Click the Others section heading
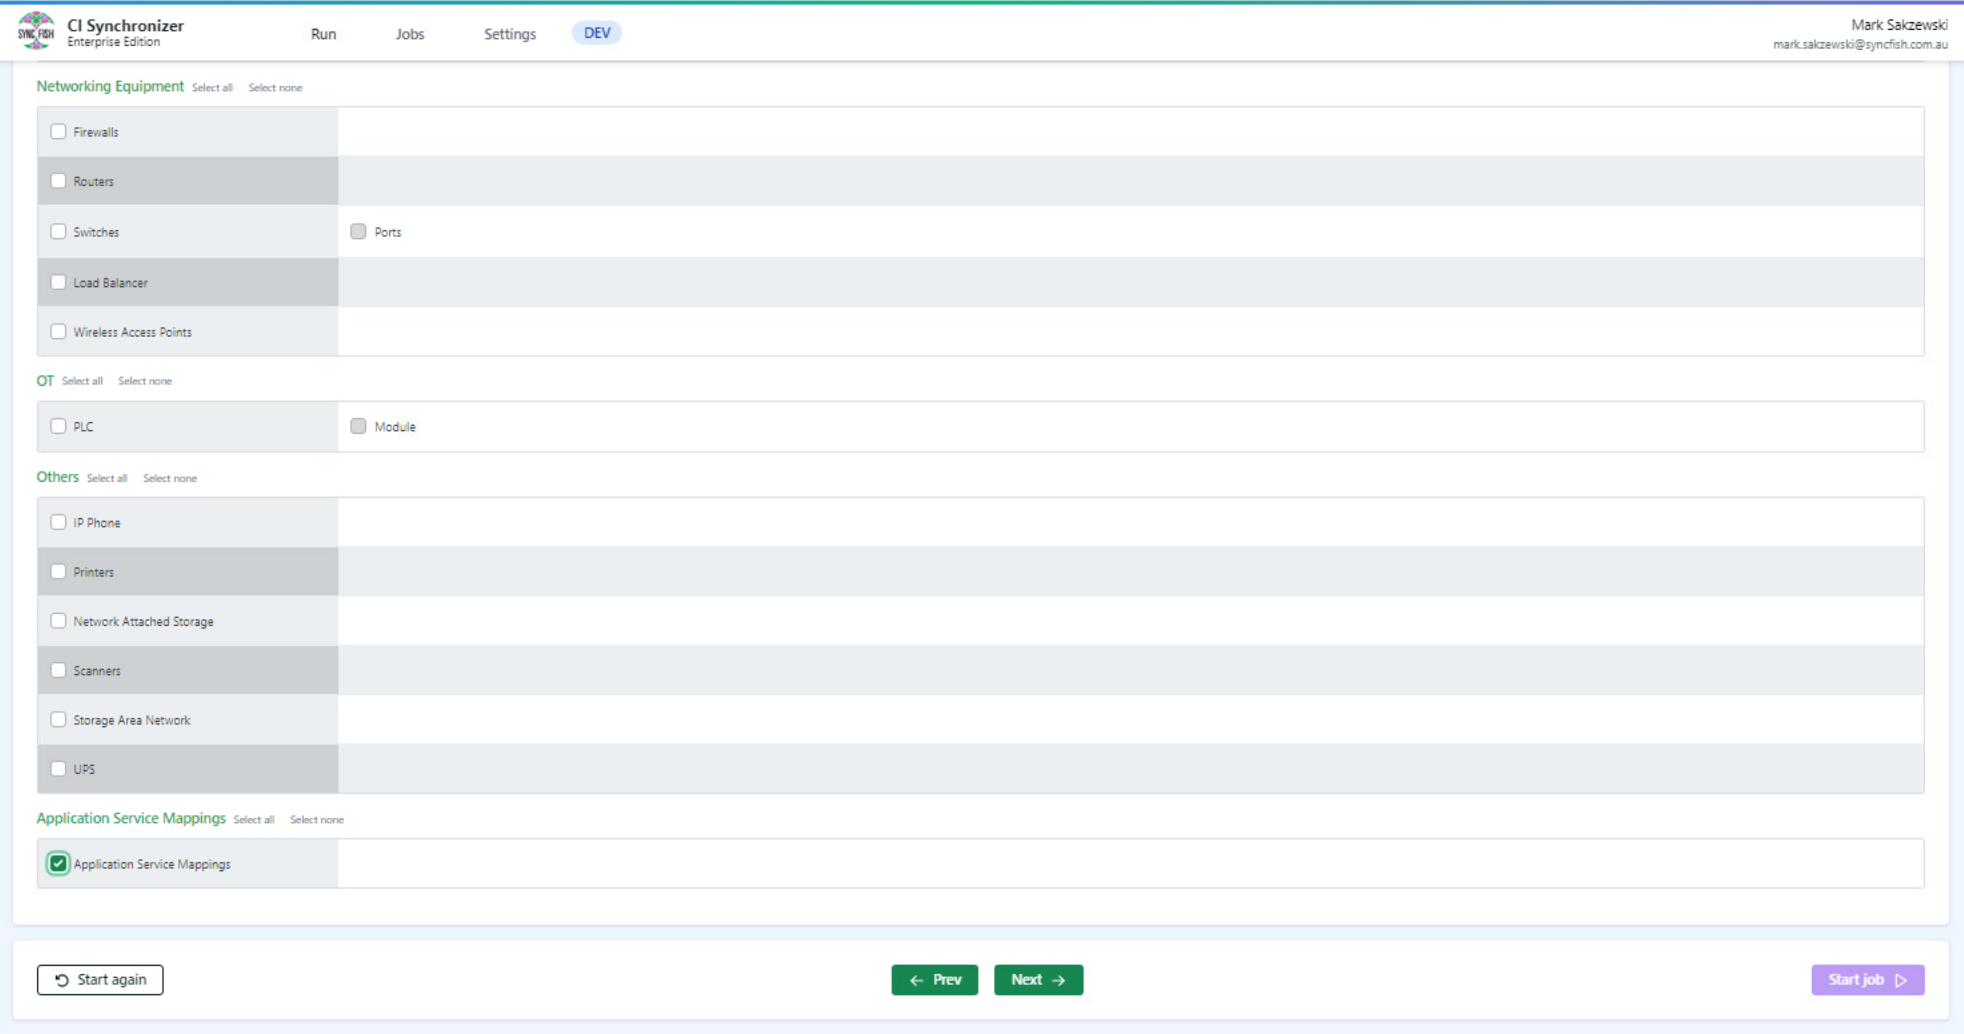 coord(57,477)
